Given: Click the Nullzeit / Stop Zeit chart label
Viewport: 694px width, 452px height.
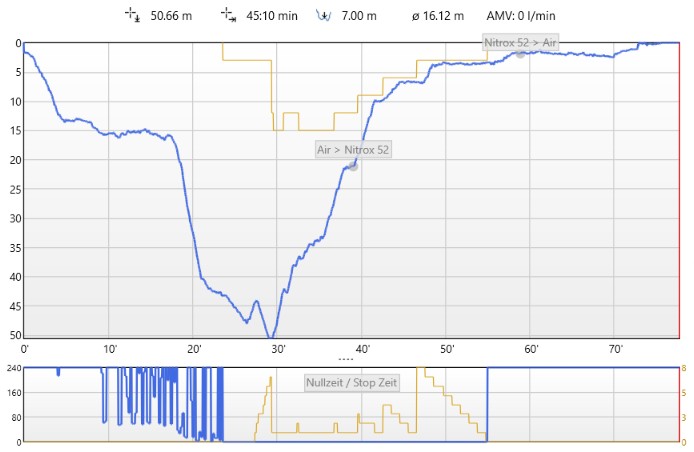Looking at the screenshot, I should point(352,382).
